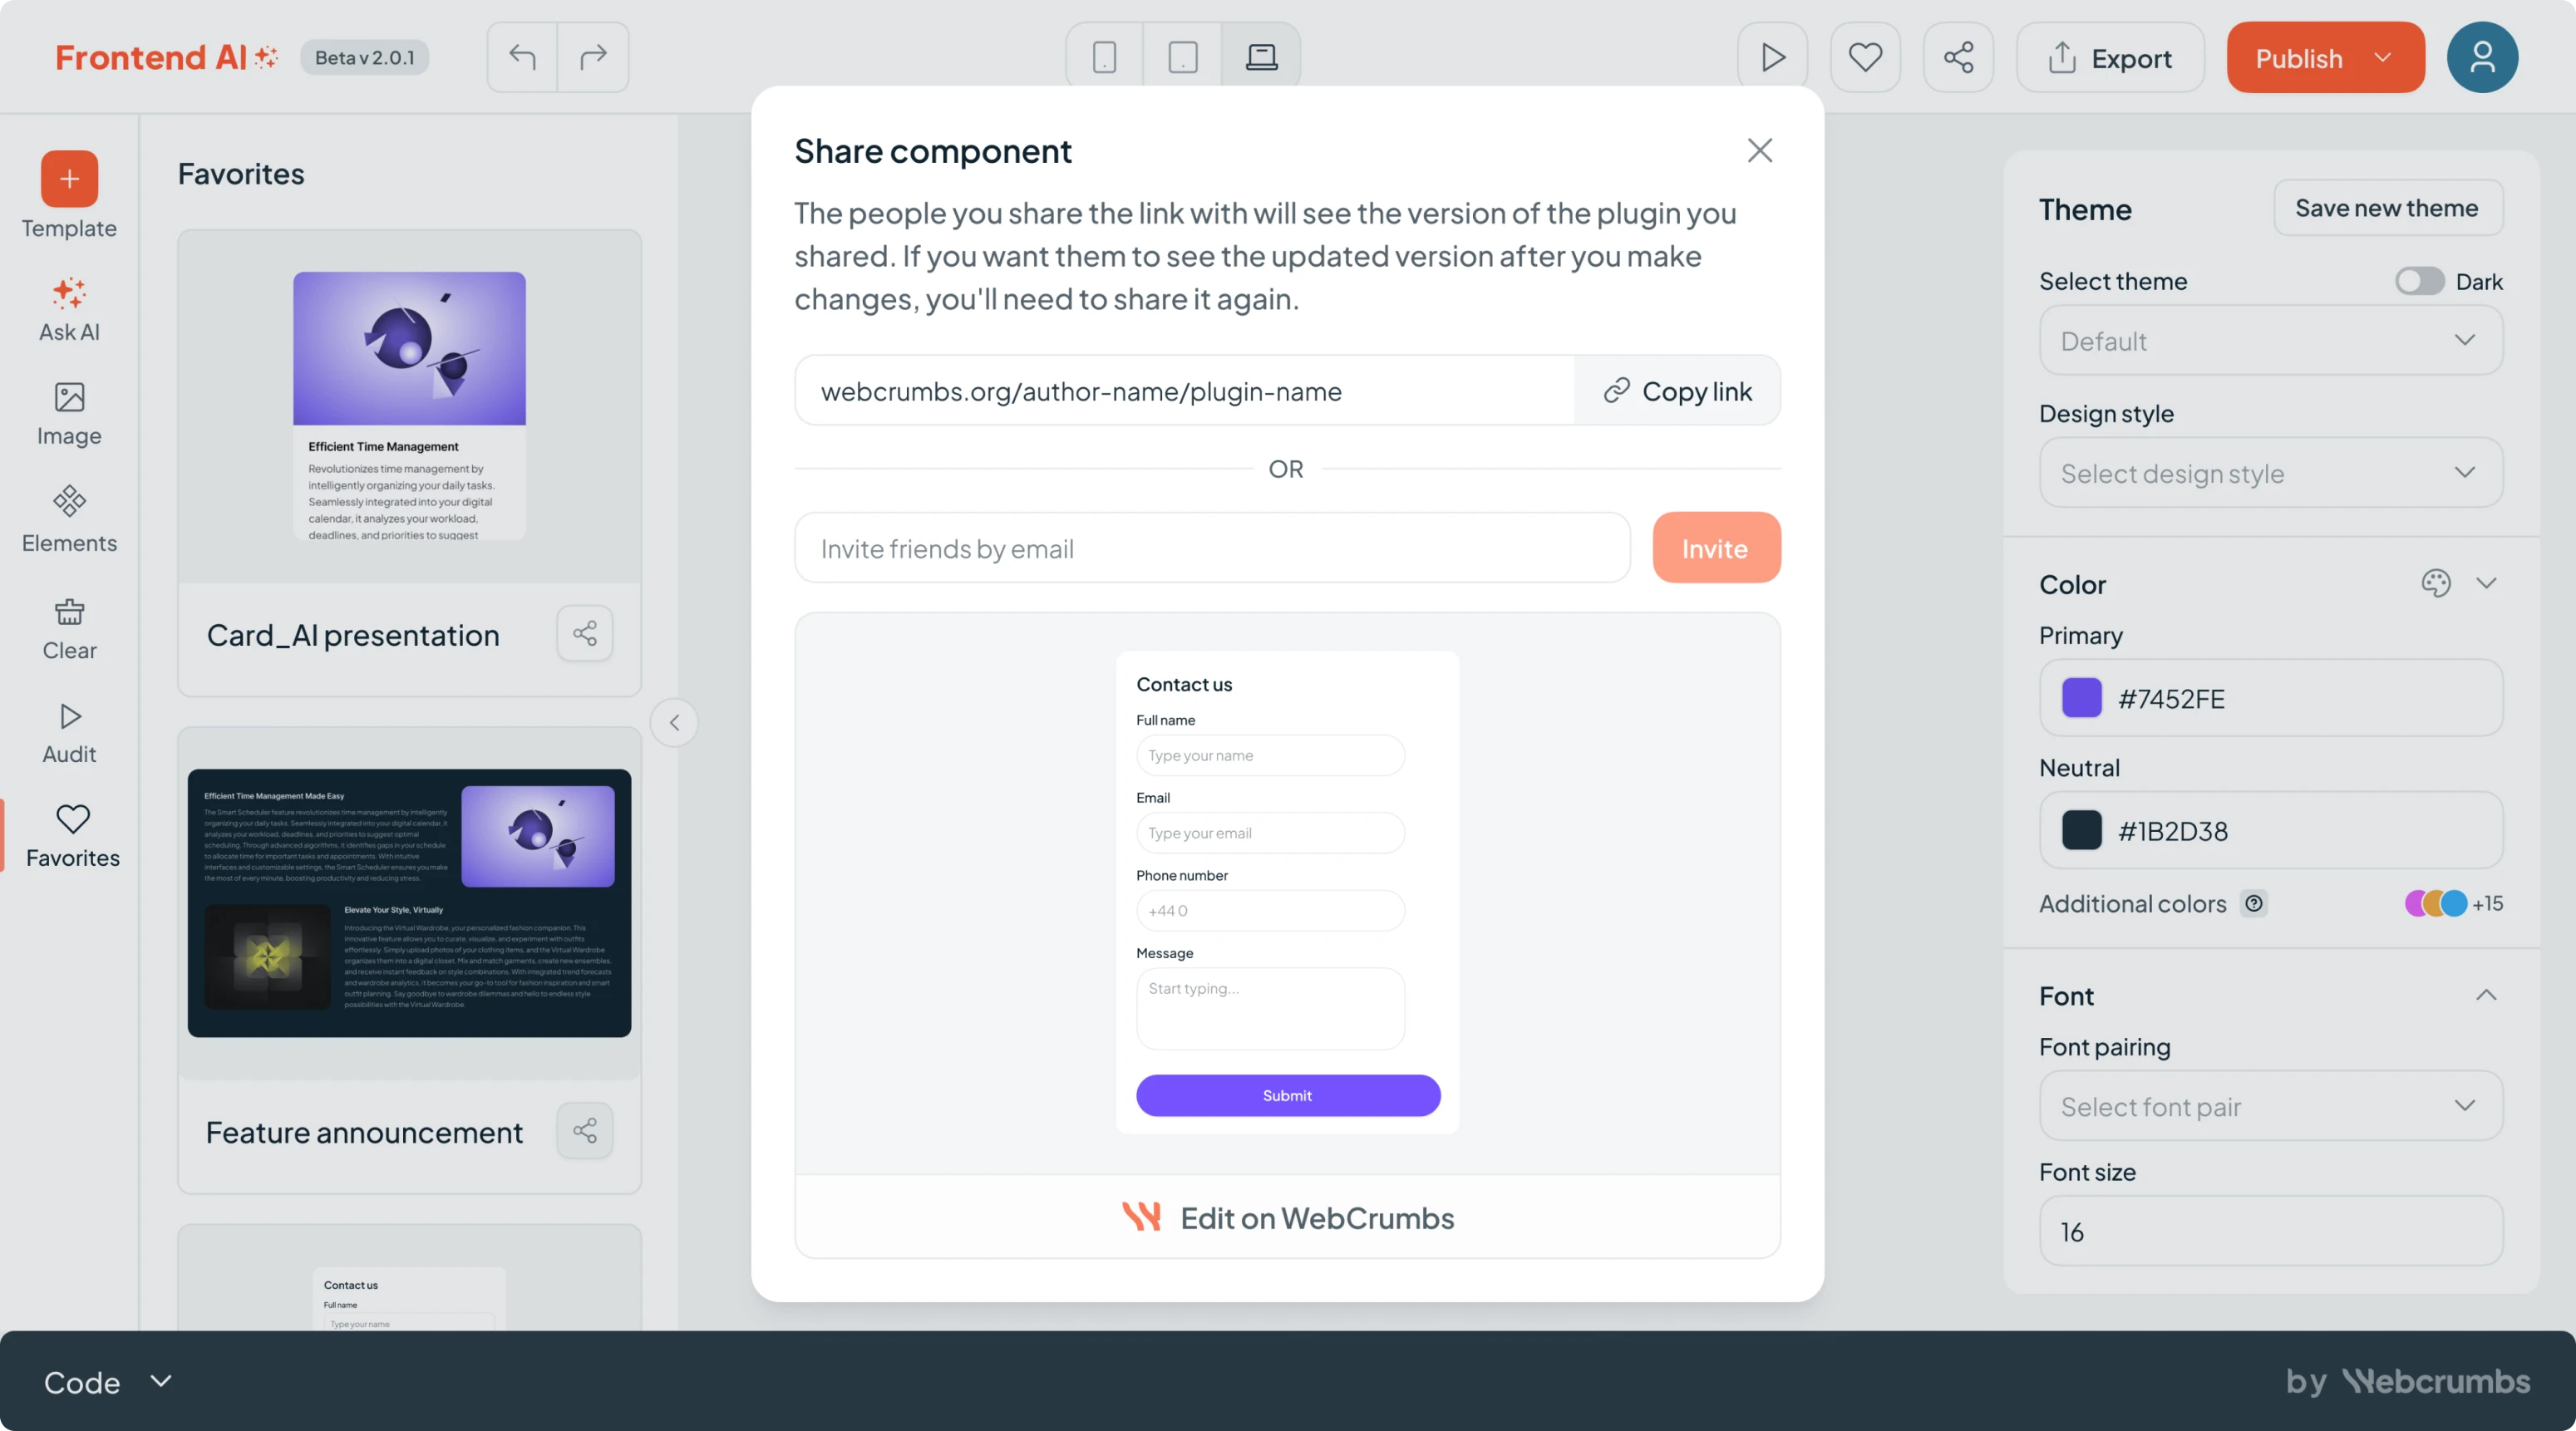2576x1431 pixels.
Task: Open the Select font pair dropdown
Action: pyautogui.click(x=2270, y=1106)
